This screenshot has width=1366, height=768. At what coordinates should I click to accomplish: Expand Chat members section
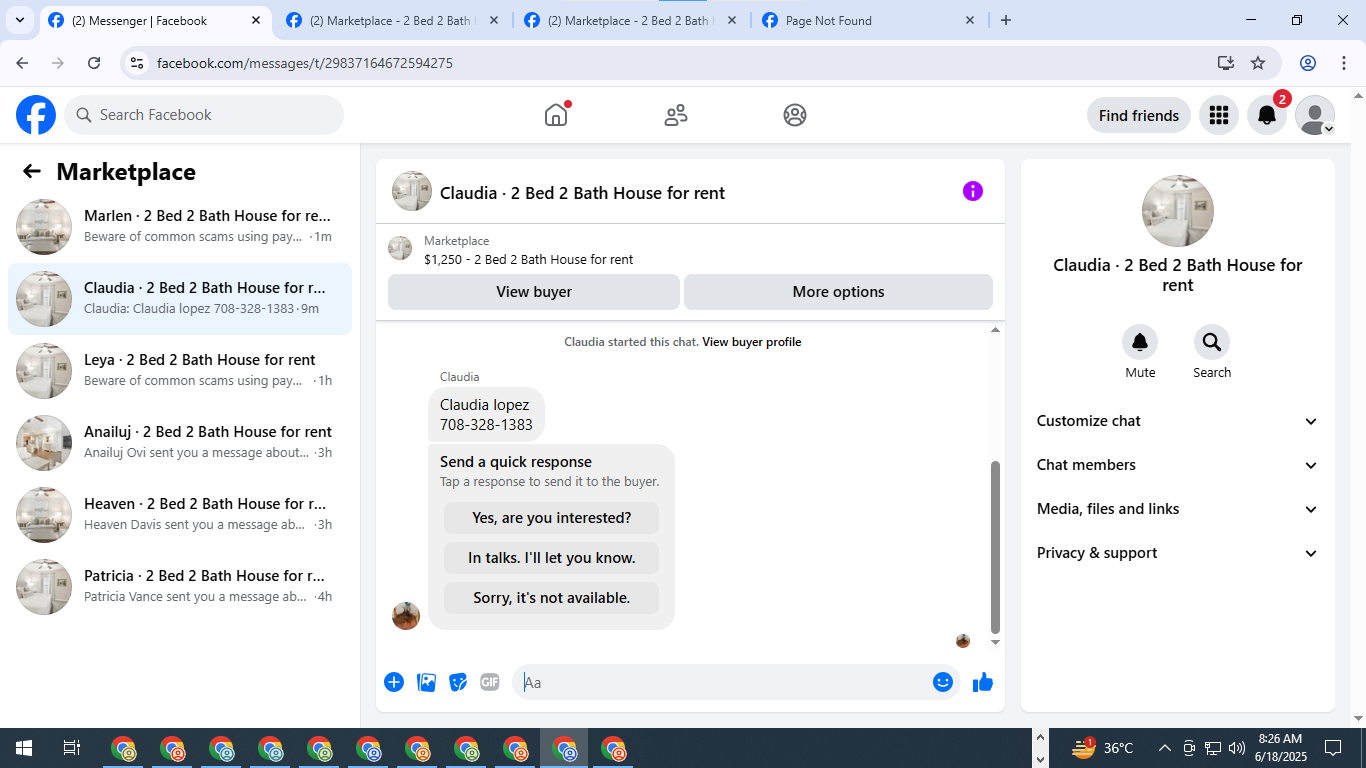tap(1178, 465)
